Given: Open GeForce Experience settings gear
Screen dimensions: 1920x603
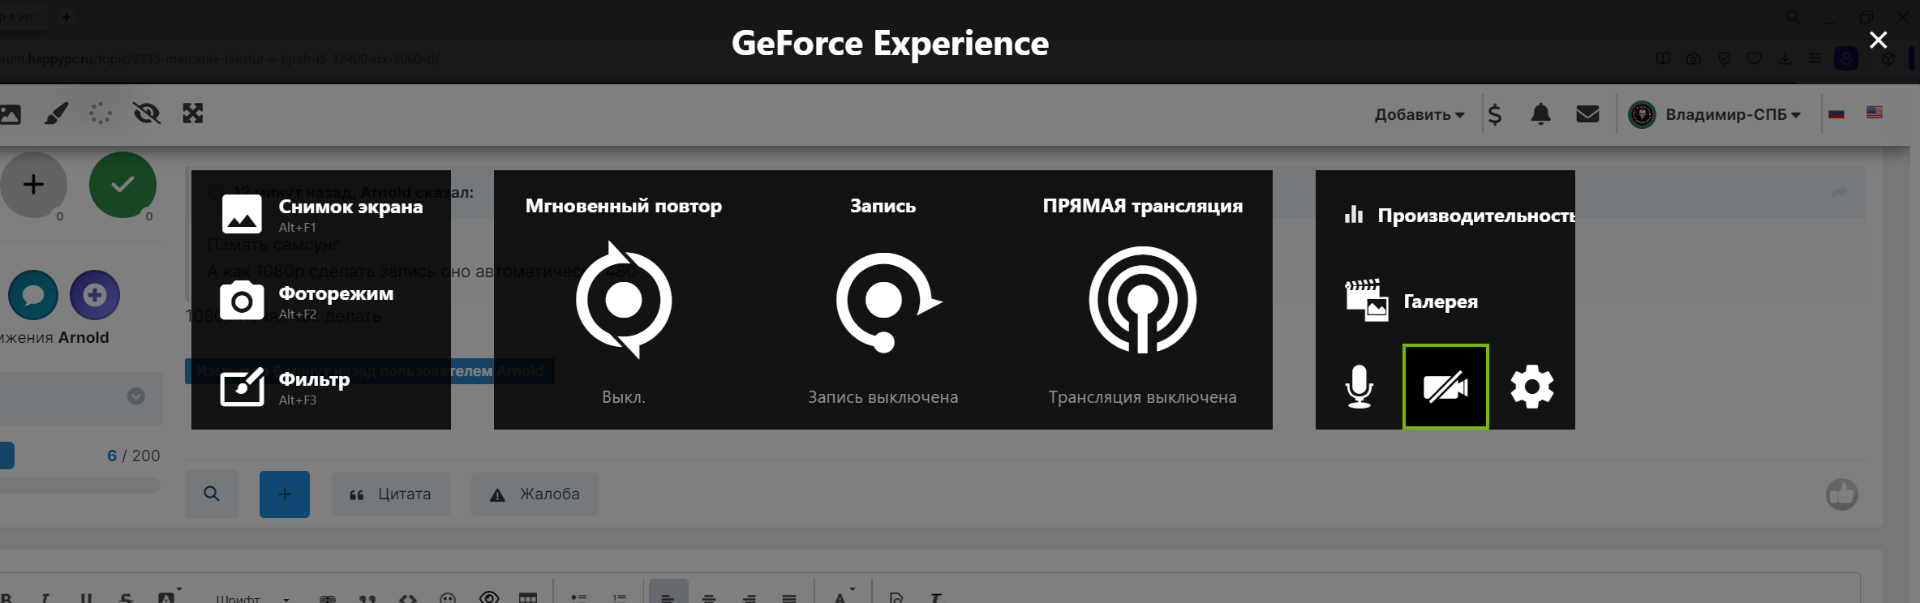Looking at the screenshot, I should (1531, 387).
